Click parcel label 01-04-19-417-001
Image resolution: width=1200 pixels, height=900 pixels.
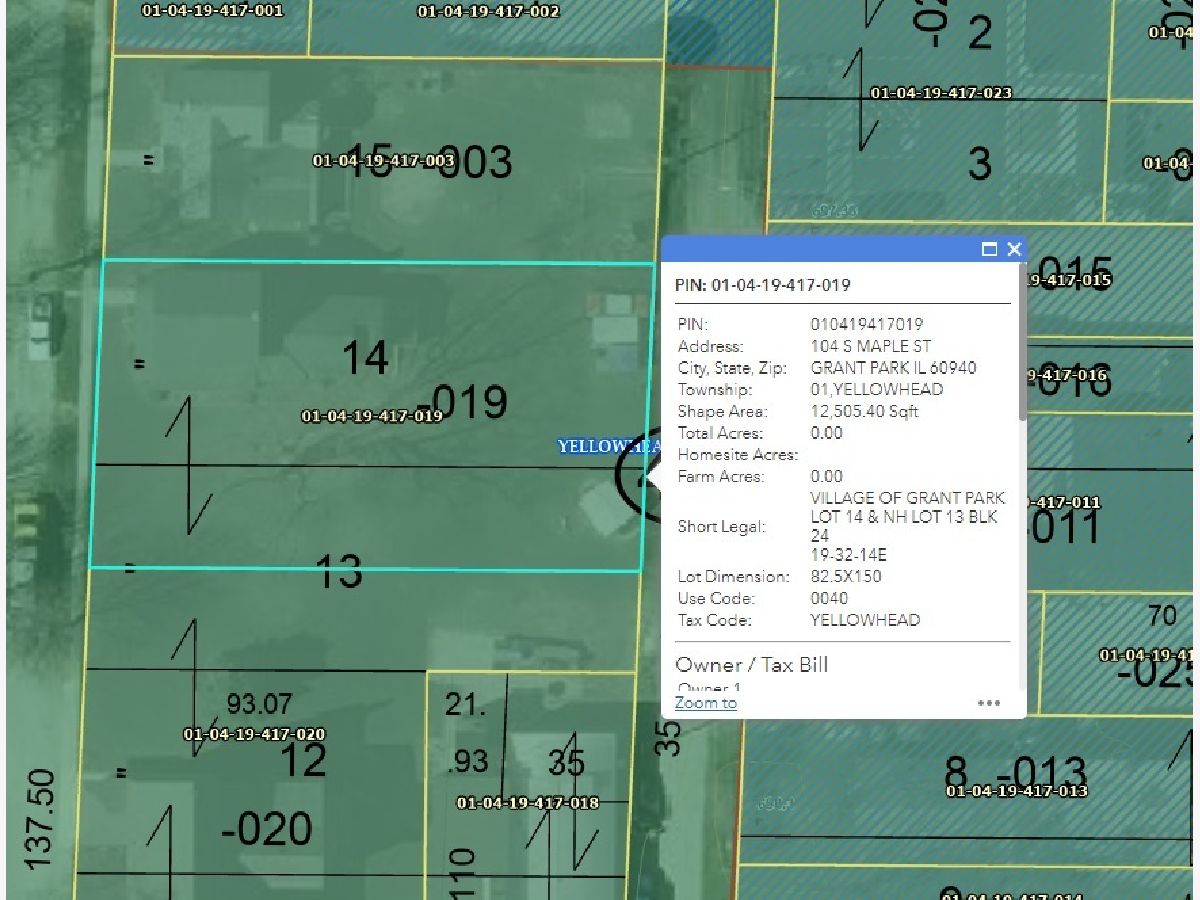coord(212,11)
